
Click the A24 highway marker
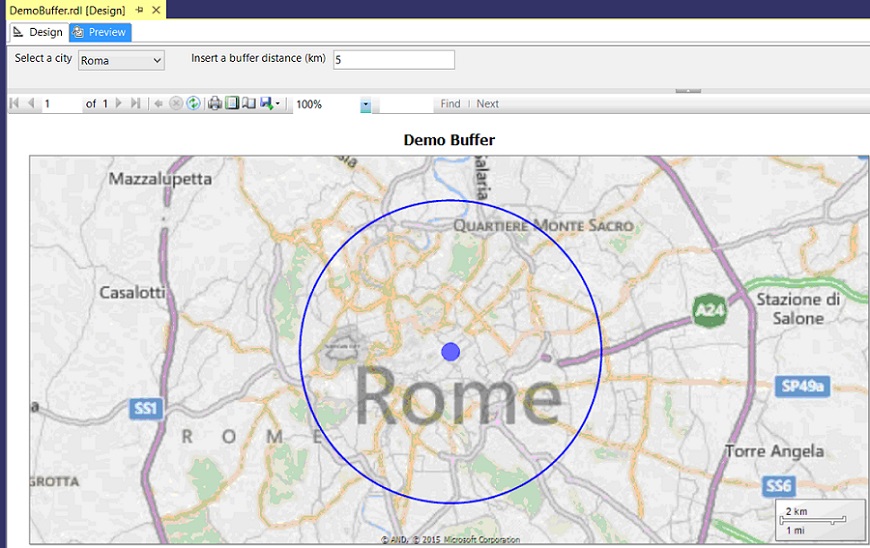pos(710,309)
